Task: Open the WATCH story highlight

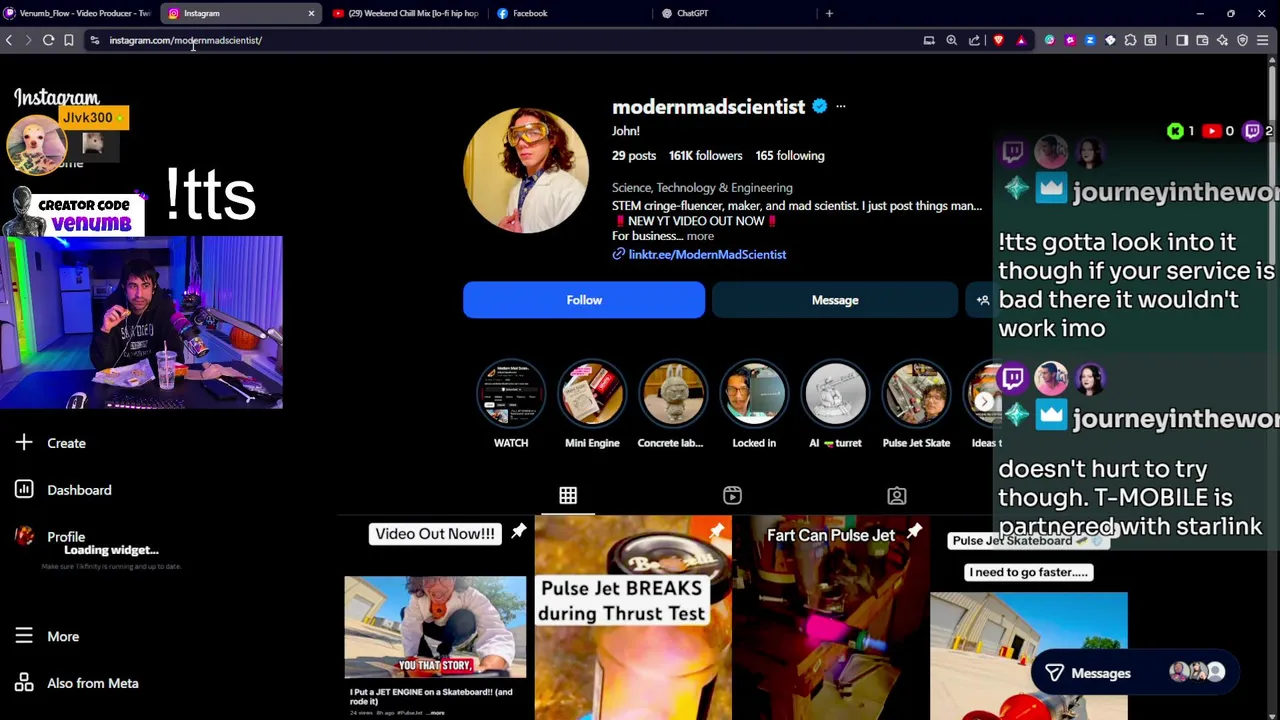Action: pyautogui.click(x=511, y=403)
